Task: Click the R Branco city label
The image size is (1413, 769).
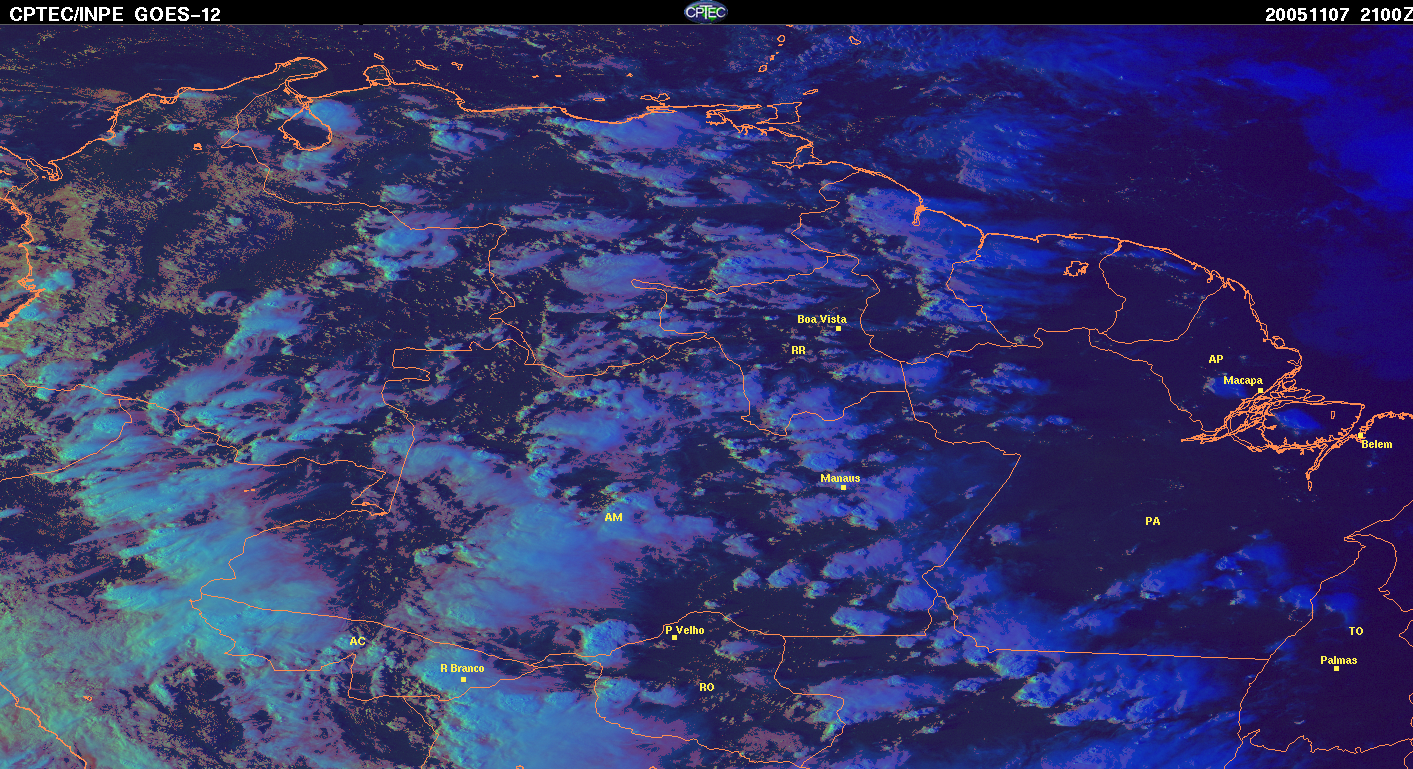Action: (x=462, y=668)
